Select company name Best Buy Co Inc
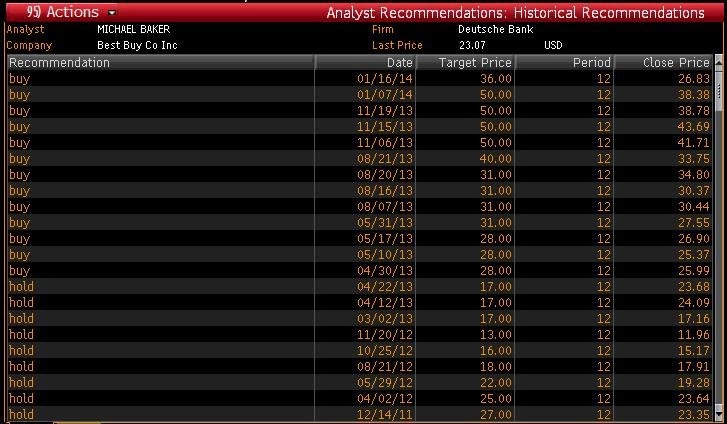The image size is (727, 424). tap(137, 45)
